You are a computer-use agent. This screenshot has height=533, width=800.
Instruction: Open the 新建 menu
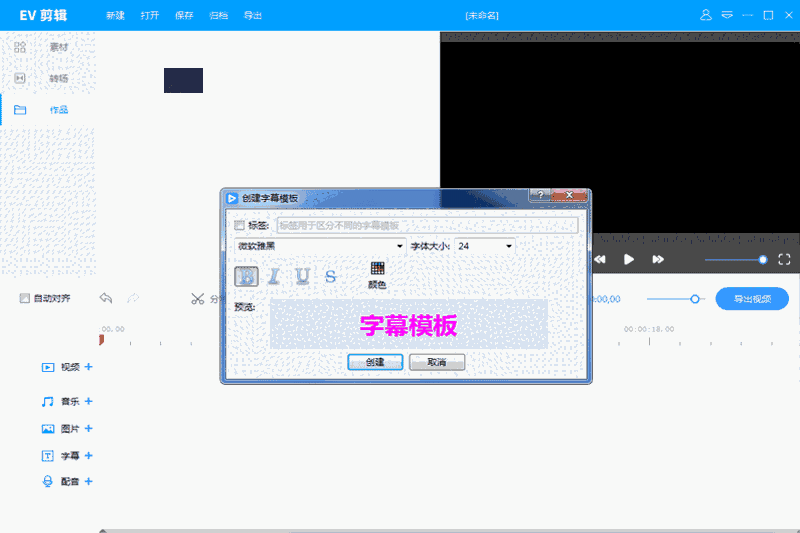[x=115, y=15]
